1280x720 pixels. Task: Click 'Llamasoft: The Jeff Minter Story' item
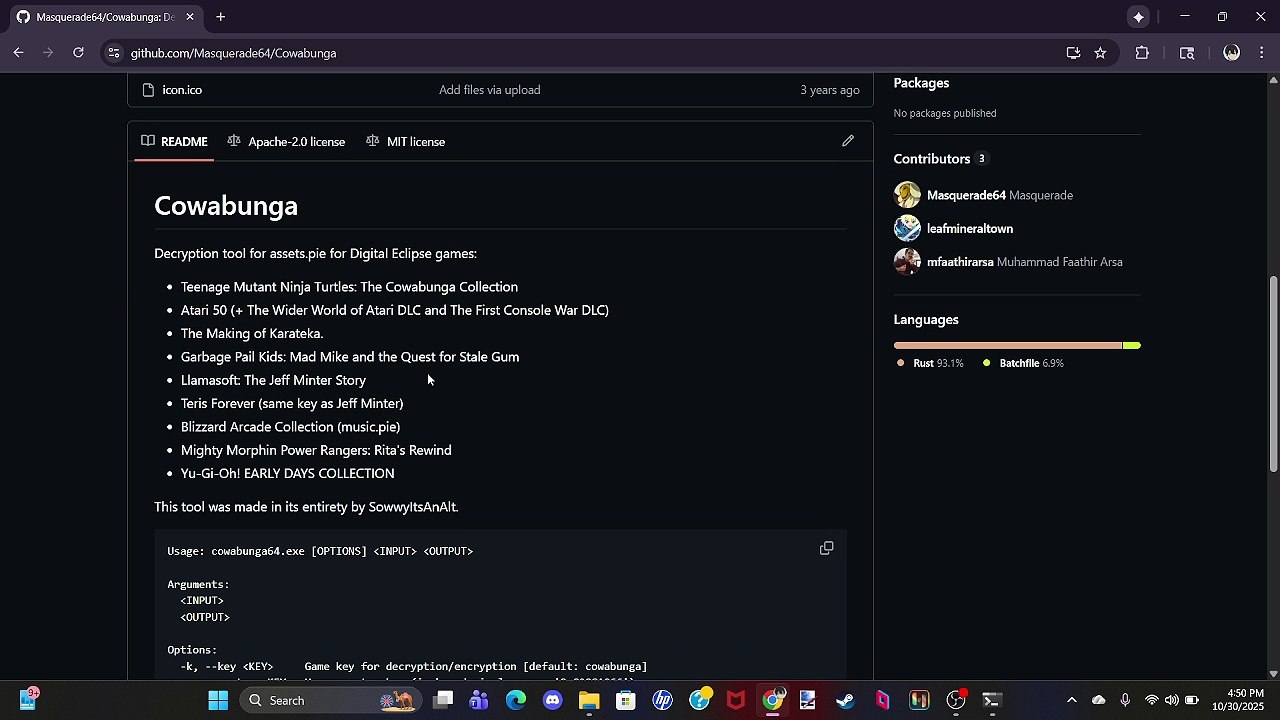click(273, 380)
